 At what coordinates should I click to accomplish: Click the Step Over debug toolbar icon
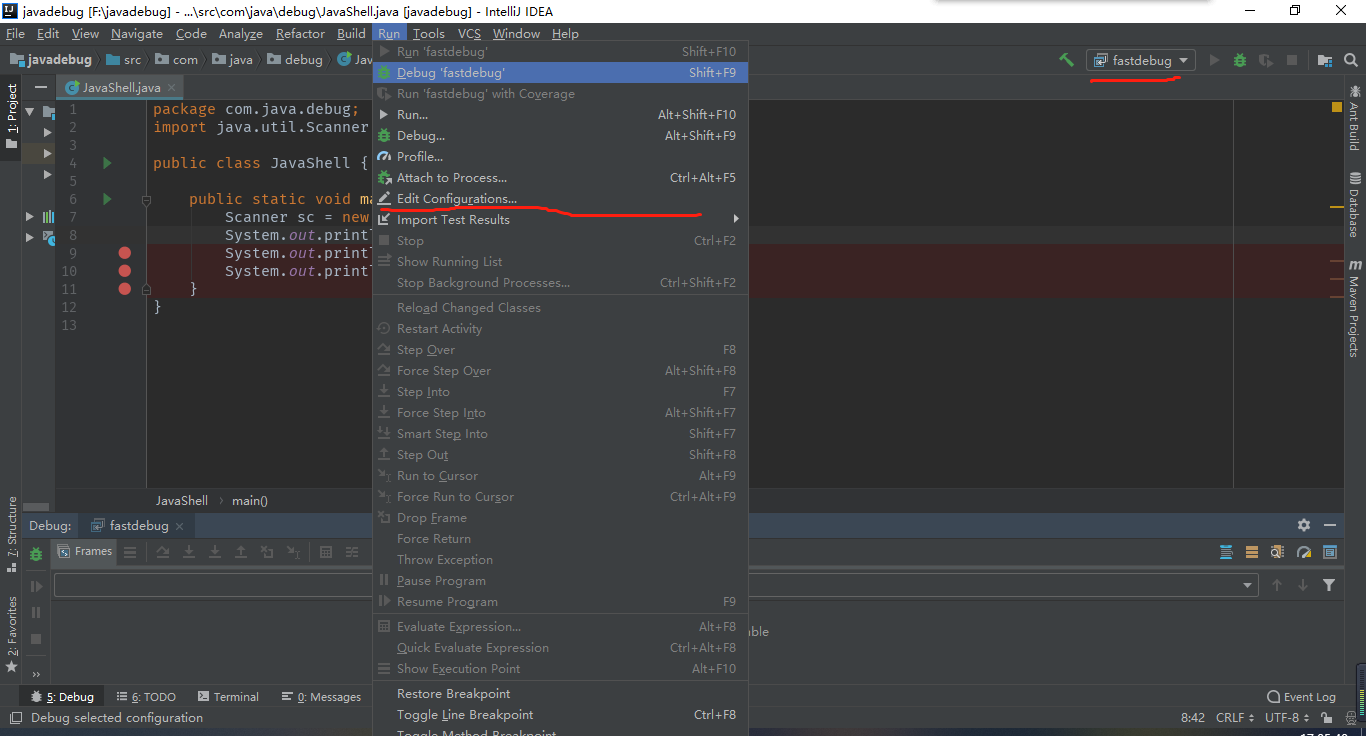[x=163, y=552]
